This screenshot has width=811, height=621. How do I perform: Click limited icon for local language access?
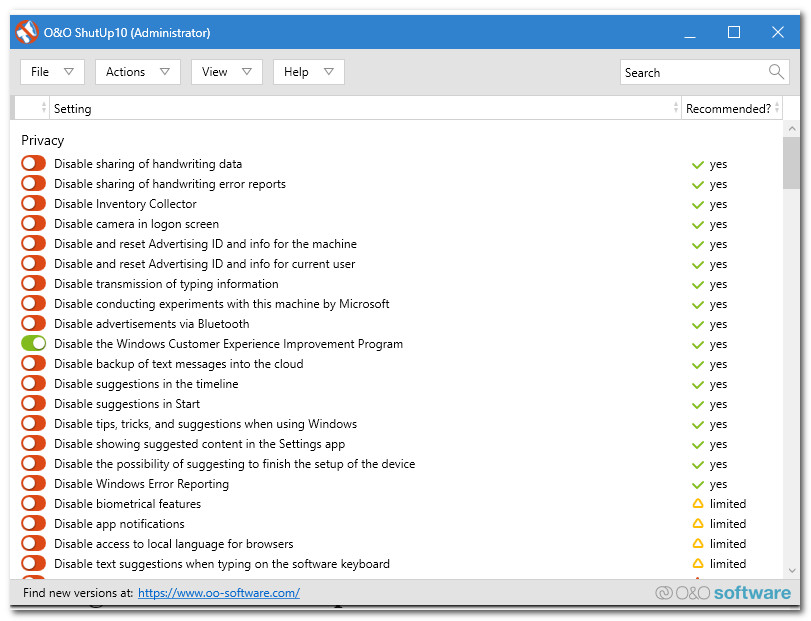click(x=698, y=543)
